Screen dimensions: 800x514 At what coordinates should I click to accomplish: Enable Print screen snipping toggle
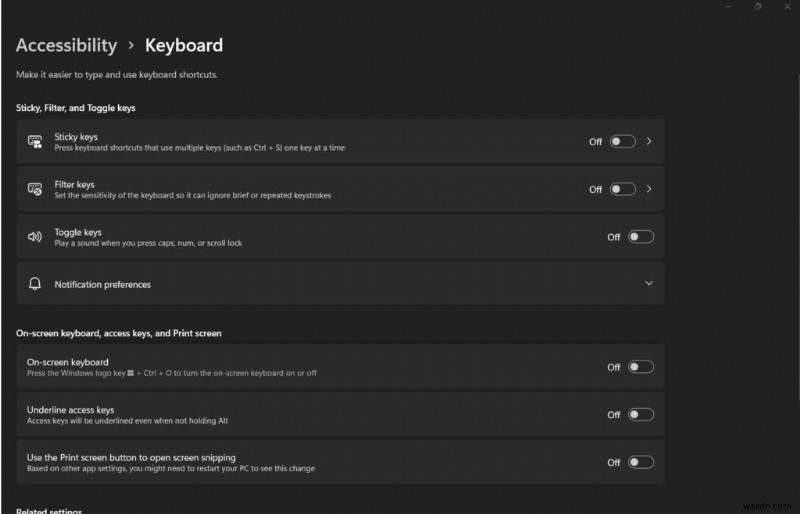641,462
